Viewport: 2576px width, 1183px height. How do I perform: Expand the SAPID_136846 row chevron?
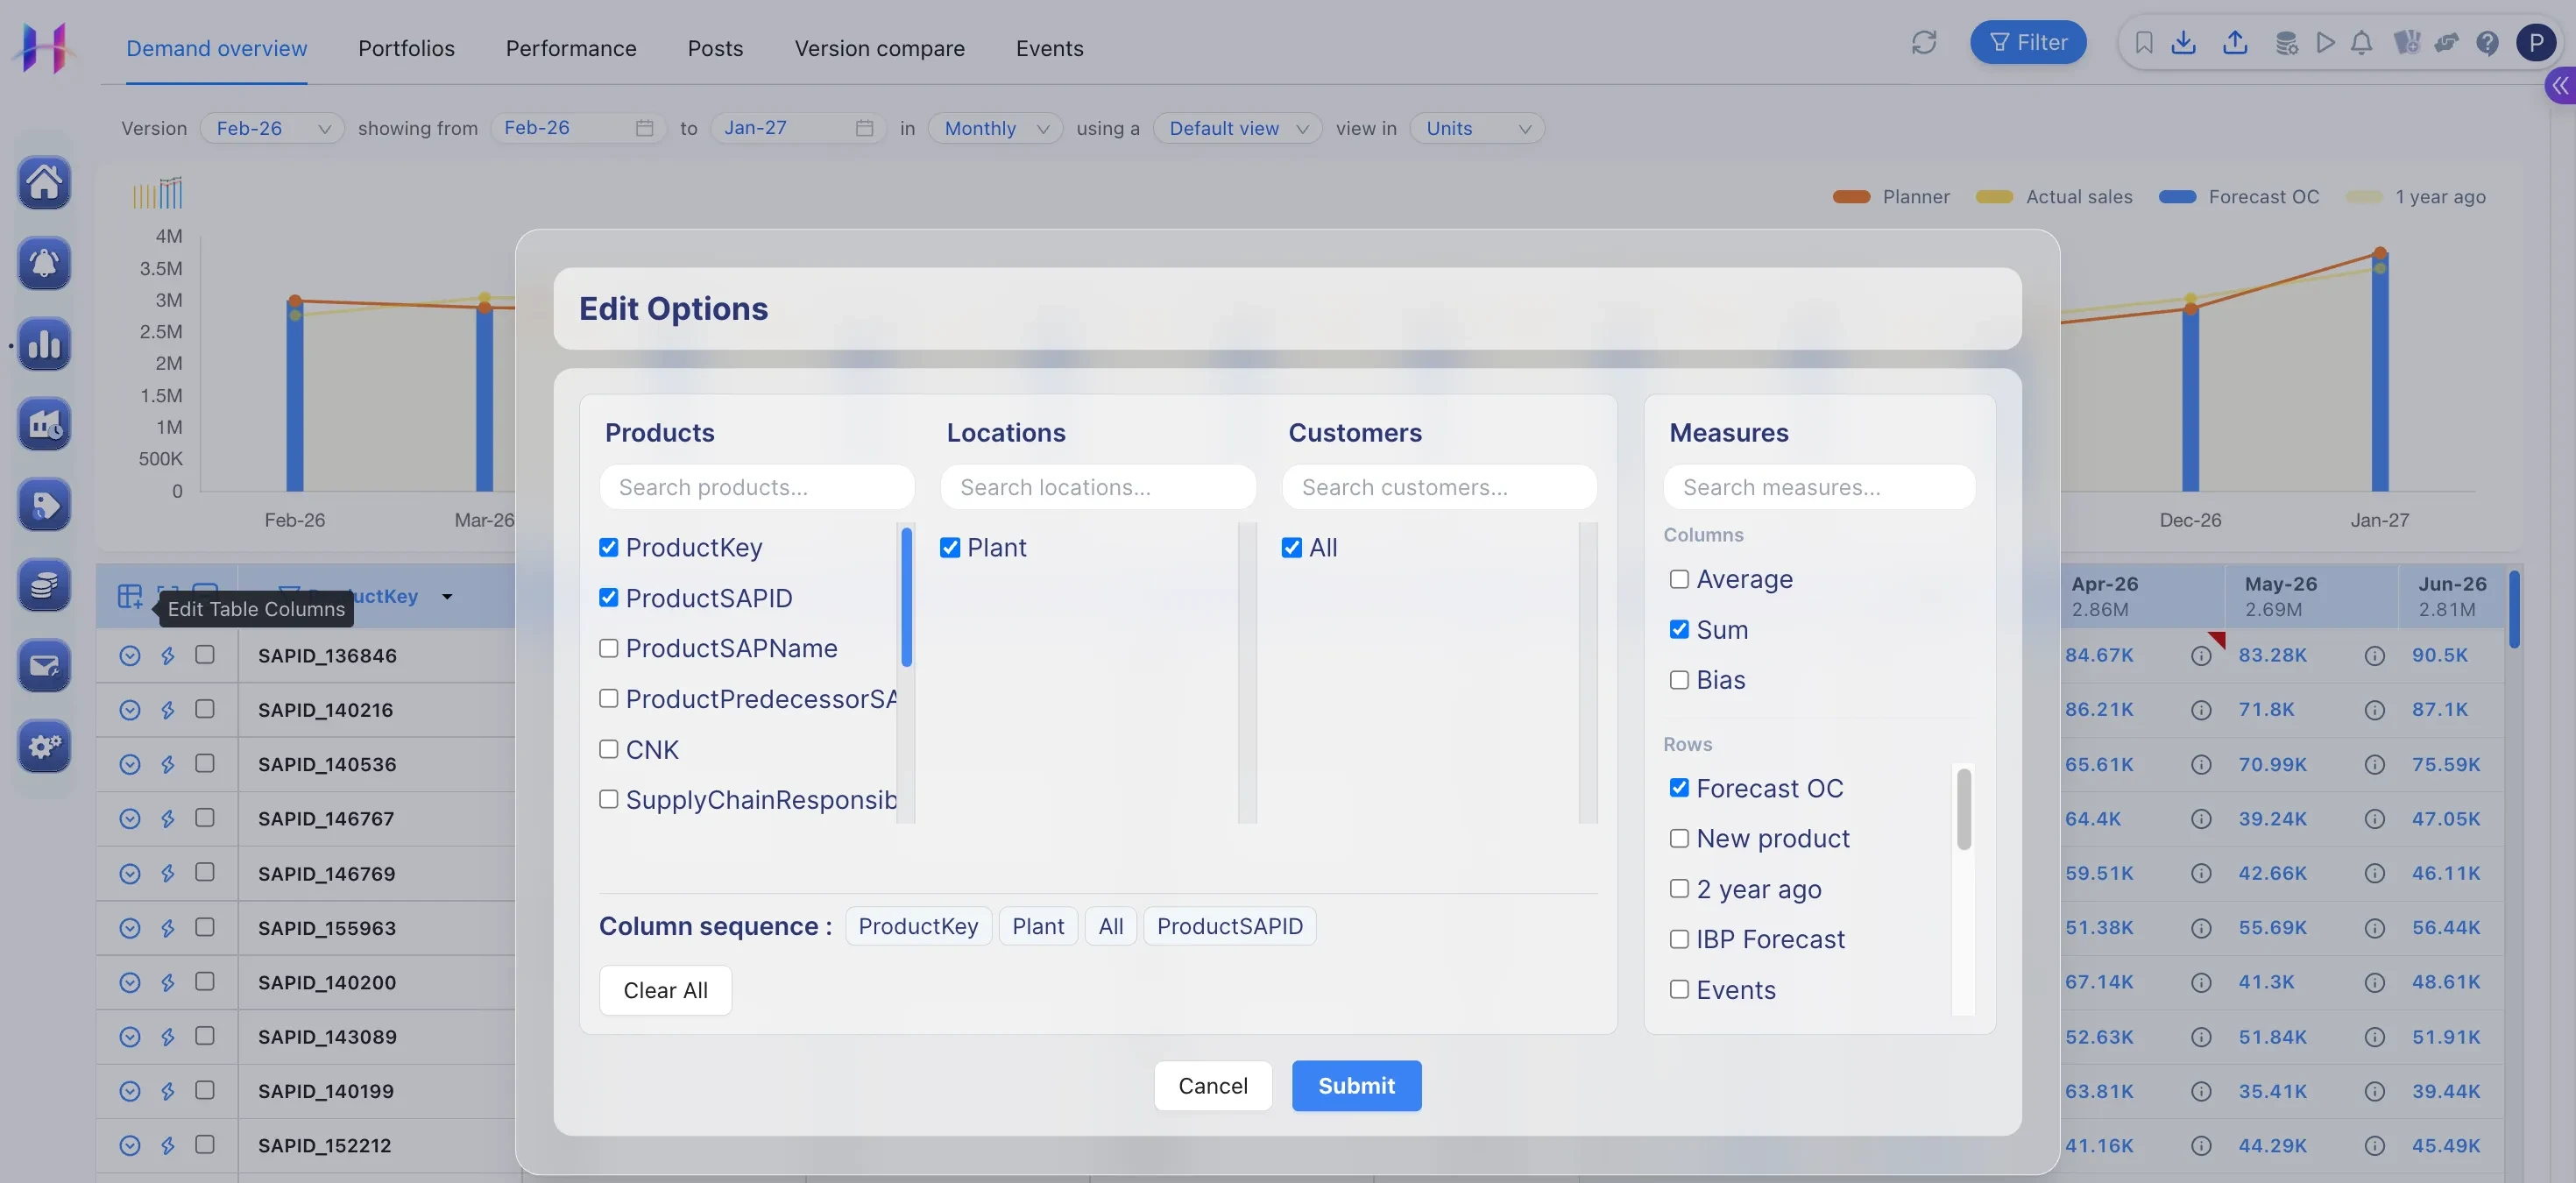130,655
